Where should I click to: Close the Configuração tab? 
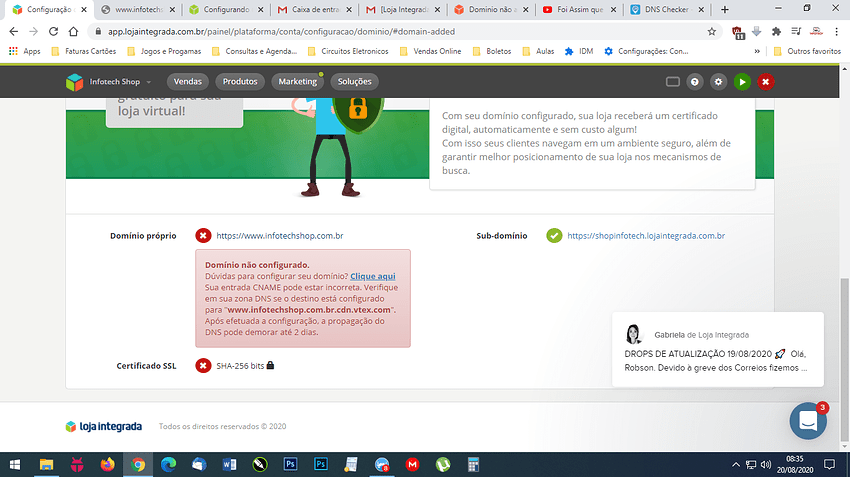coord(84,9)
